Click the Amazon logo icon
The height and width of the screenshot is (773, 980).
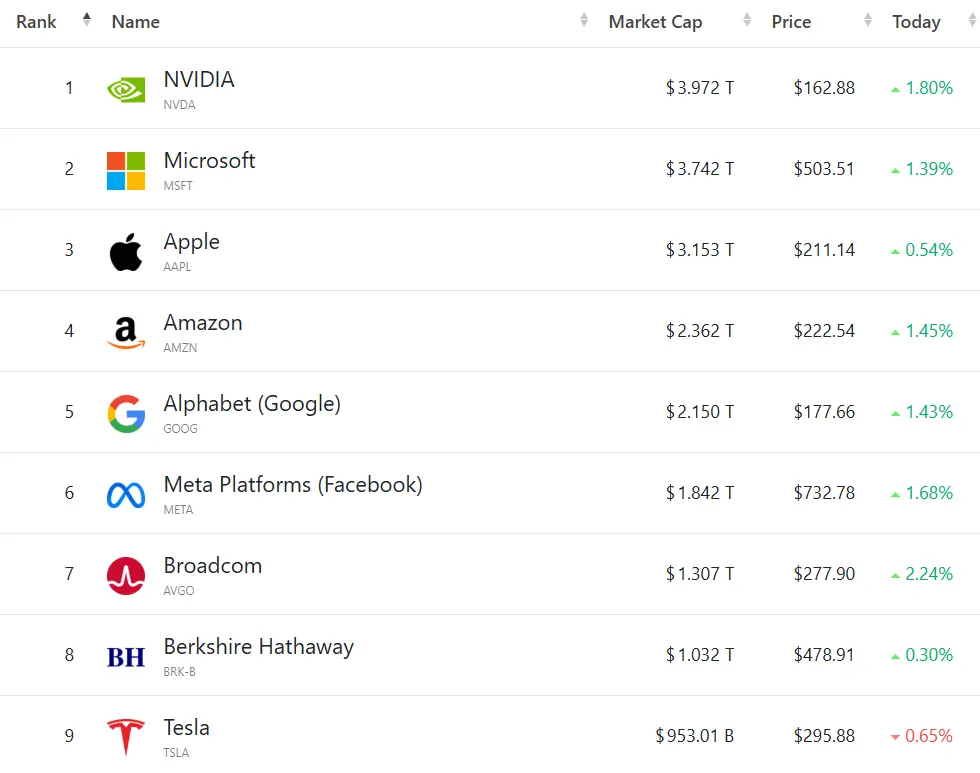tap(126, 332)
